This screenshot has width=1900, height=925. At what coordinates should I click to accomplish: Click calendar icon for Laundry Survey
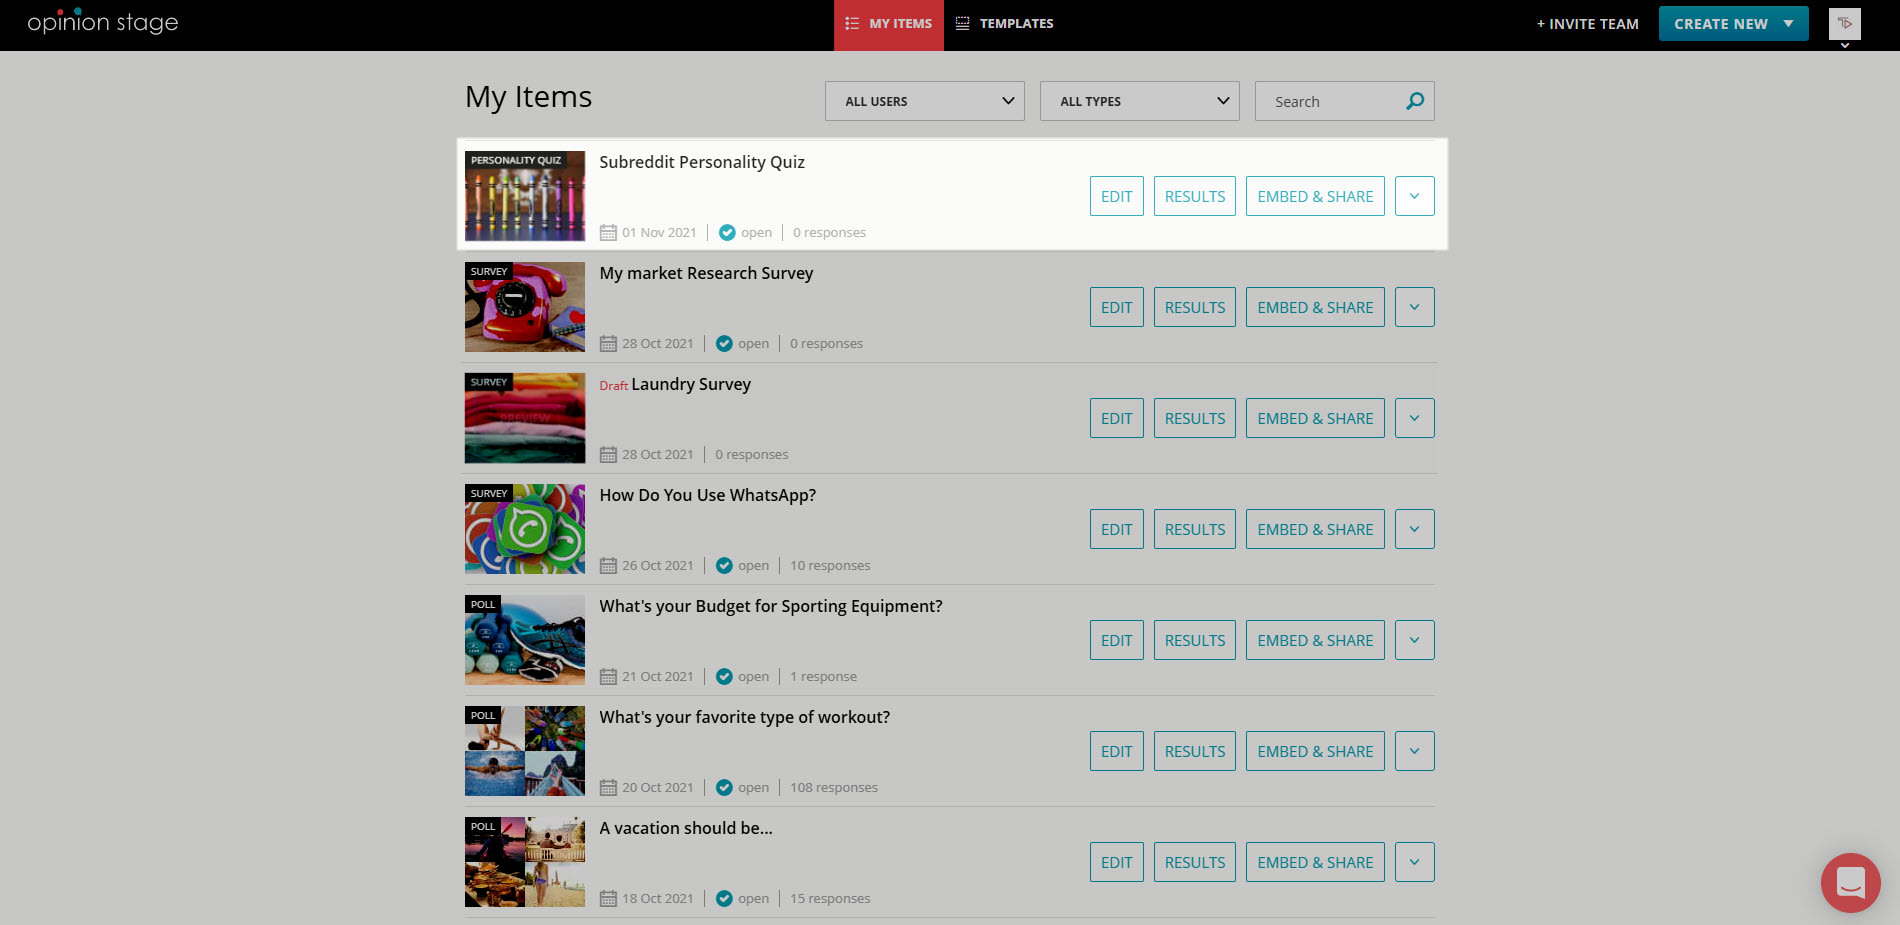[608, 455]
